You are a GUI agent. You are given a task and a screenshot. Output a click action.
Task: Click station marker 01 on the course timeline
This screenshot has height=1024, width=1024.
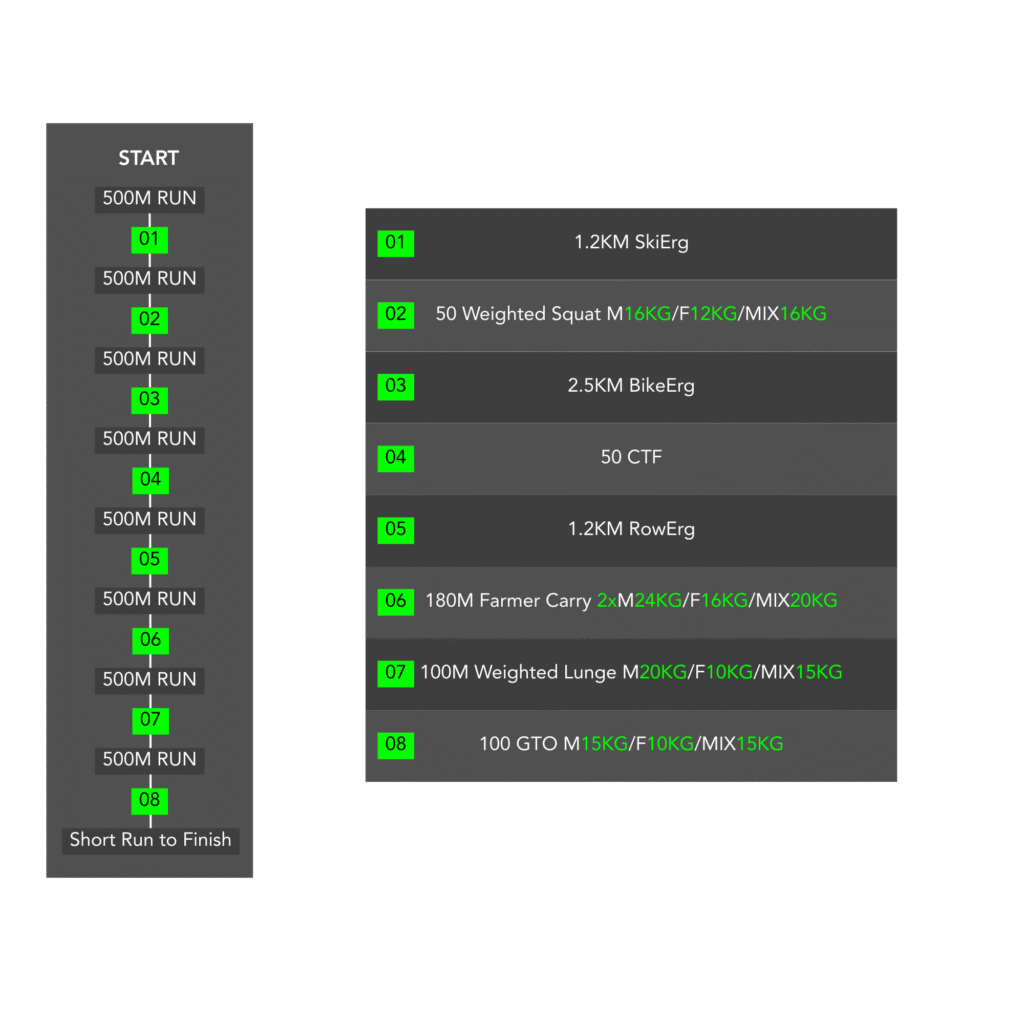pos(150,239)
